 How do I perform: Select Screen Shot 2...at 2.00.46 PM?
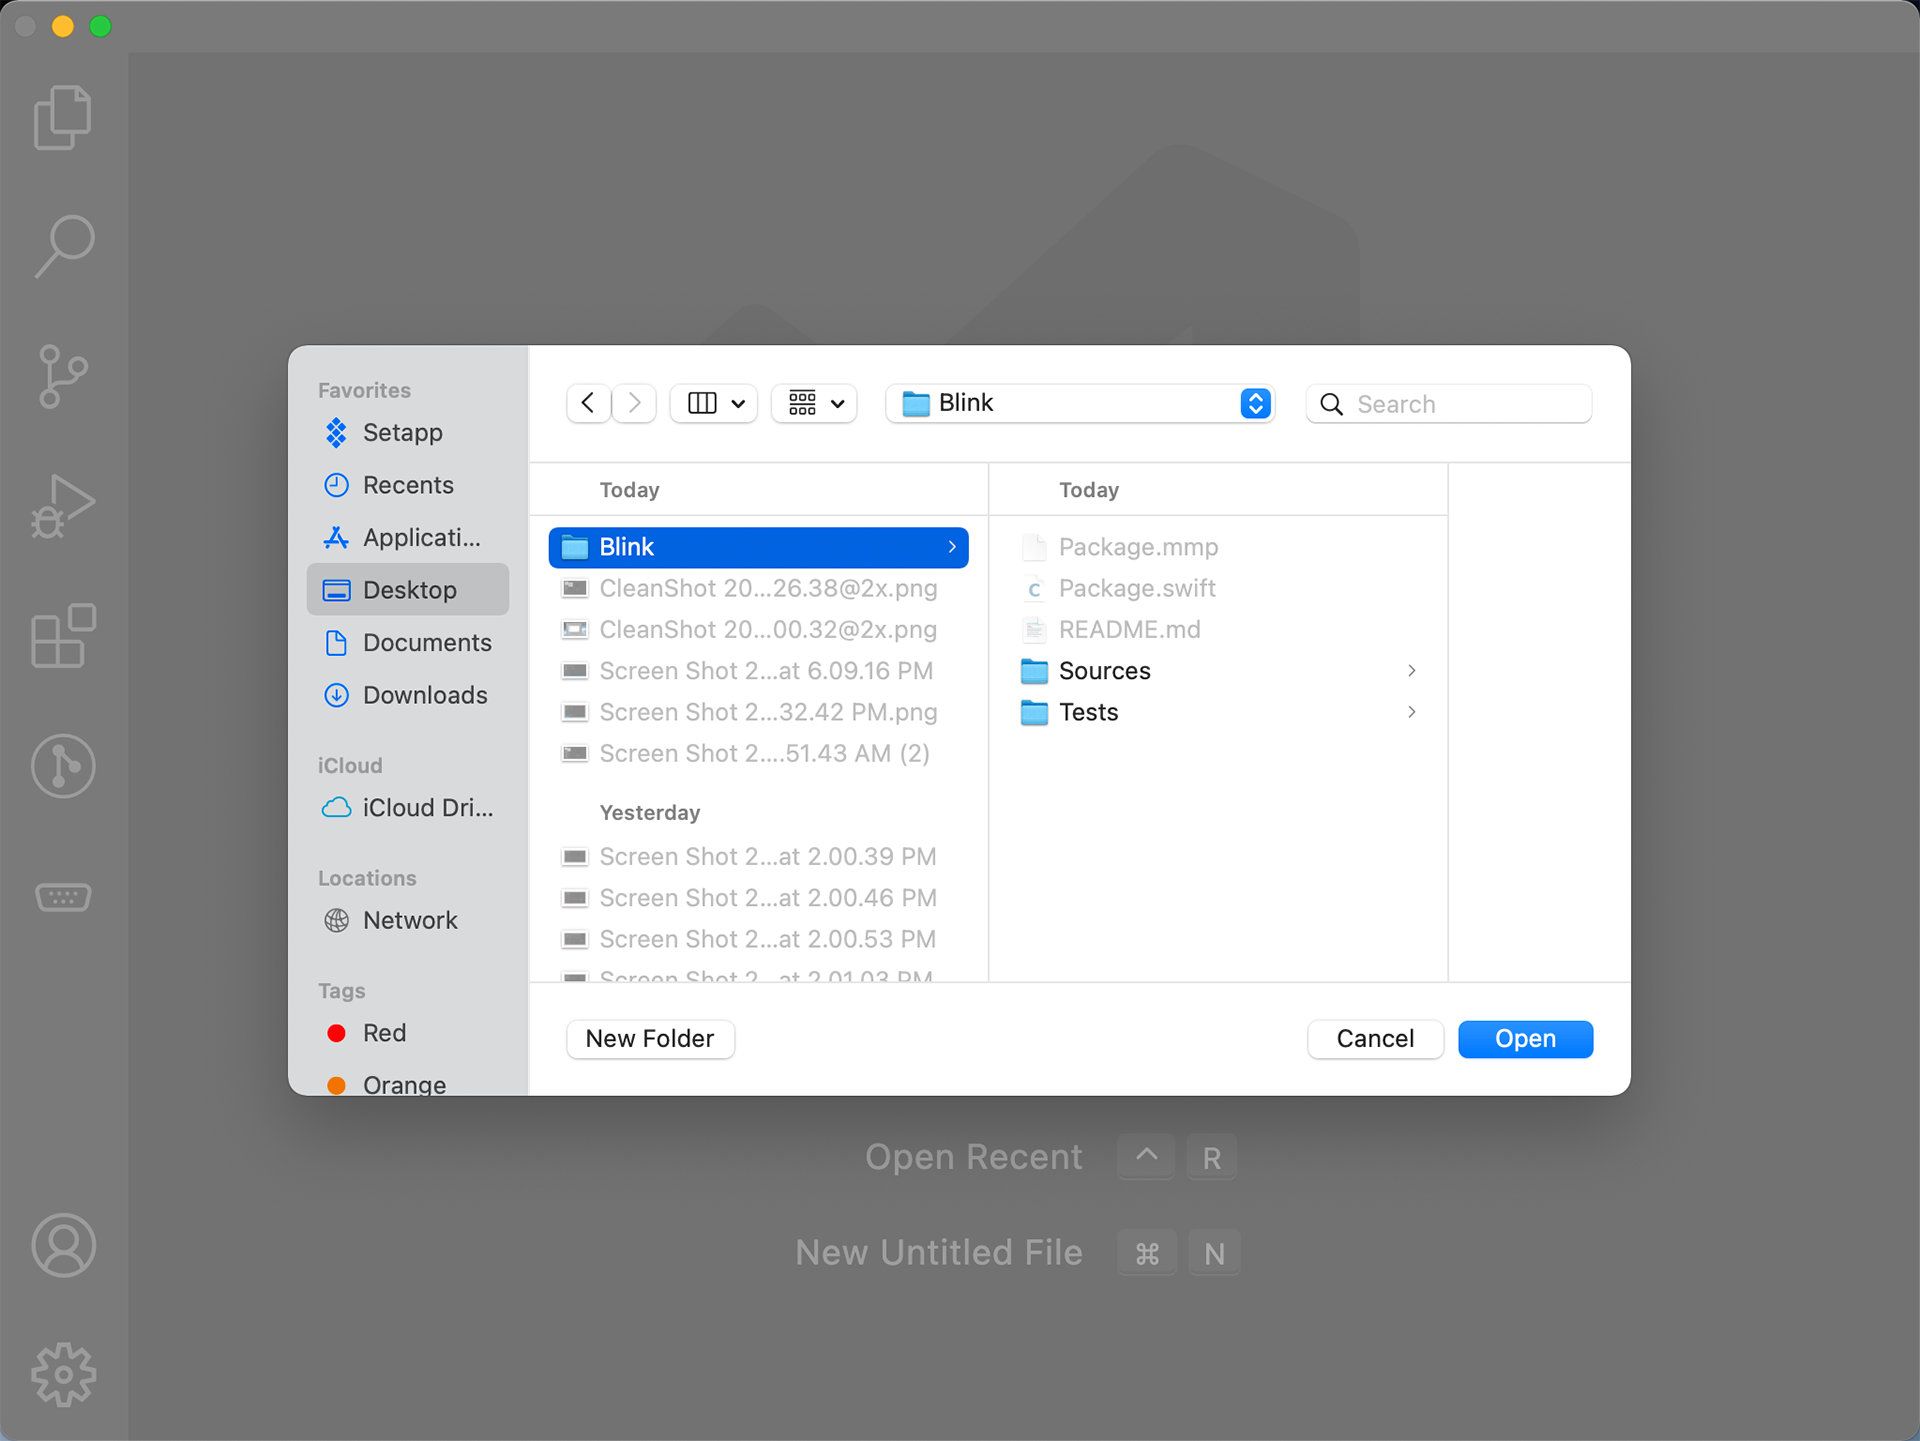point(758,898)
